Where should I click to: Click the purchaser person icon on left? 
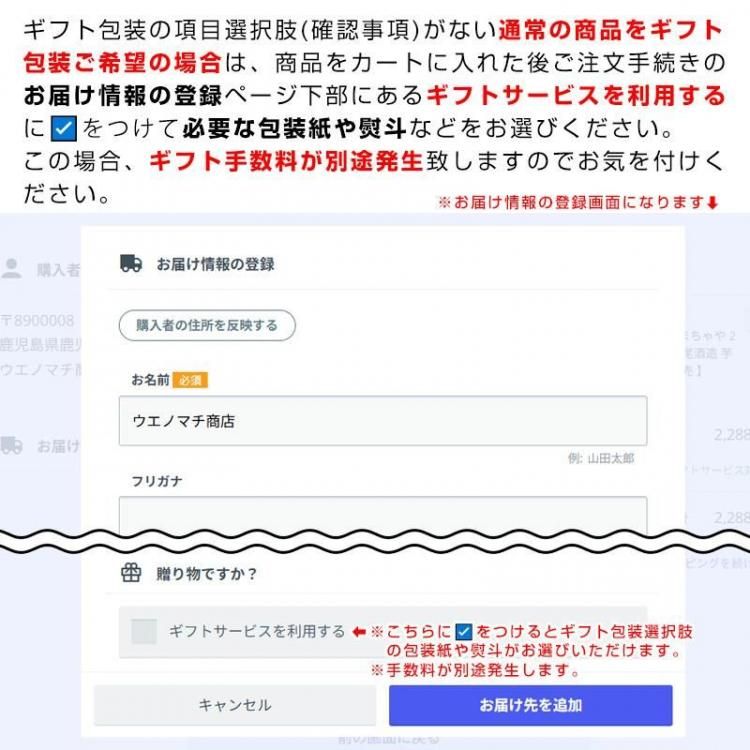(11, 269)
